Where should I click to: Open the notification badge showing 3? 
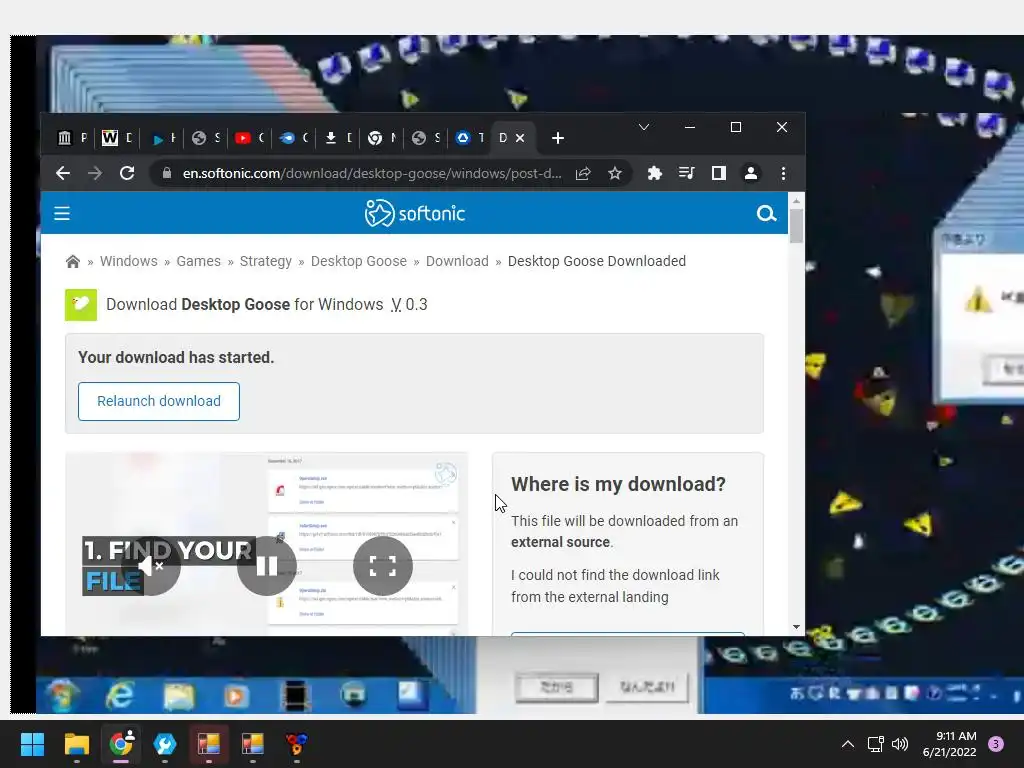996,744
